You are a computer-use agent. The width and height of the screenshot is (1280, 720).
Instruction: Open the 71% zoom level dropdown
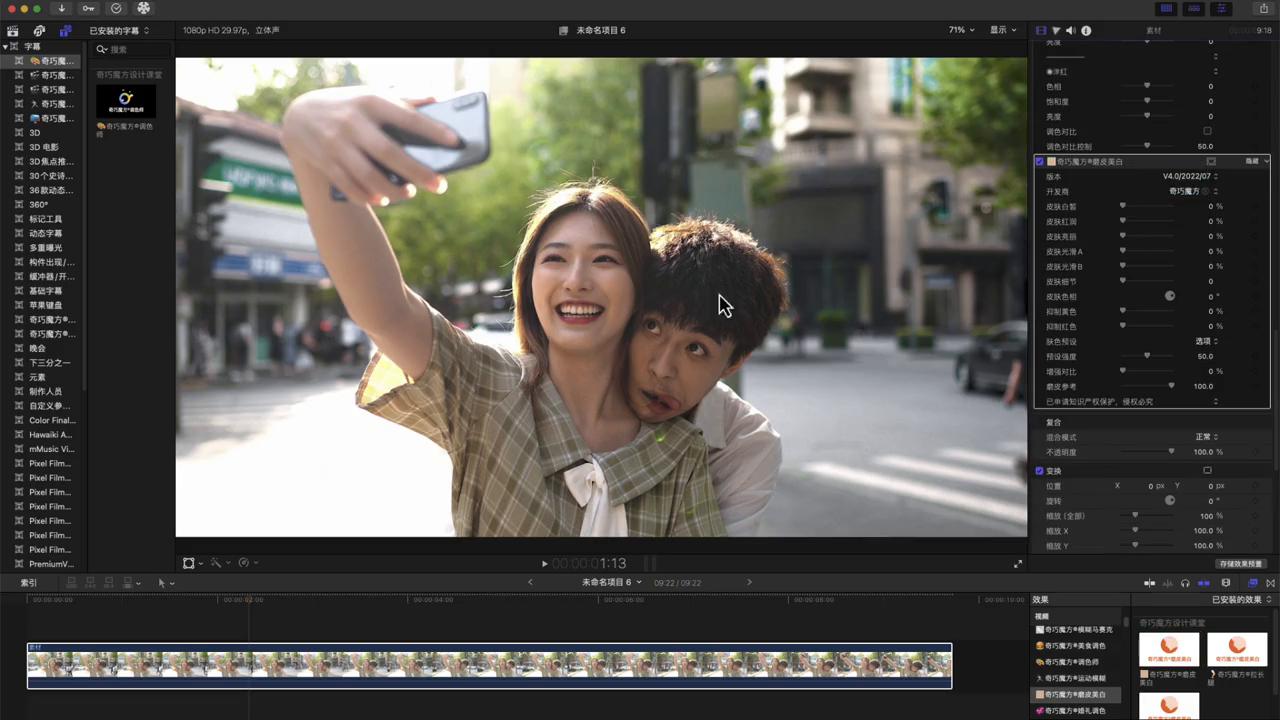[x=960, y=31]
